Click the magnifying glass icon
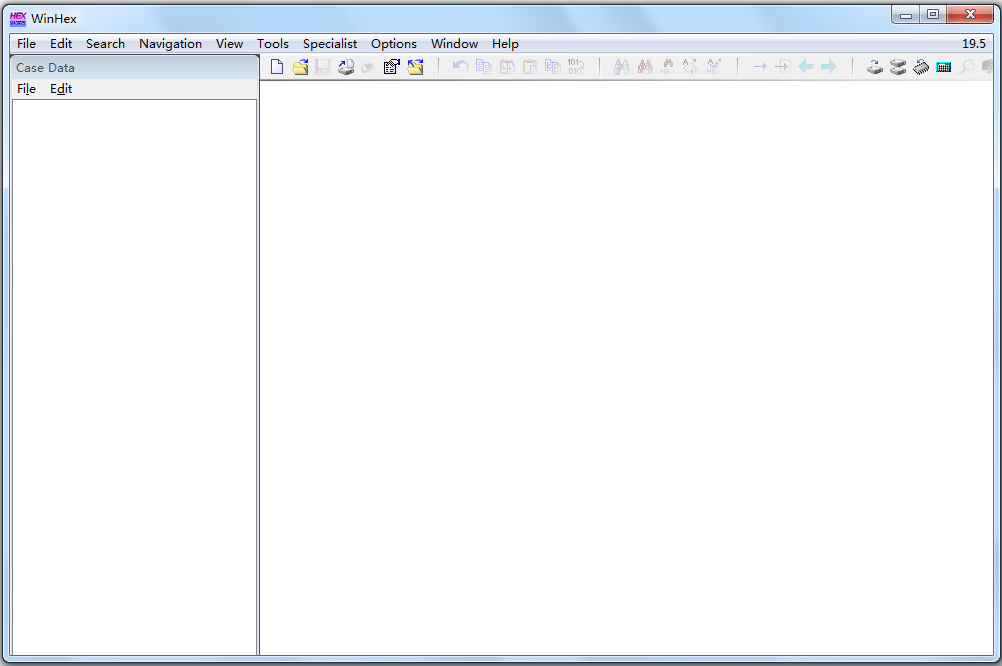 (967, 66)
